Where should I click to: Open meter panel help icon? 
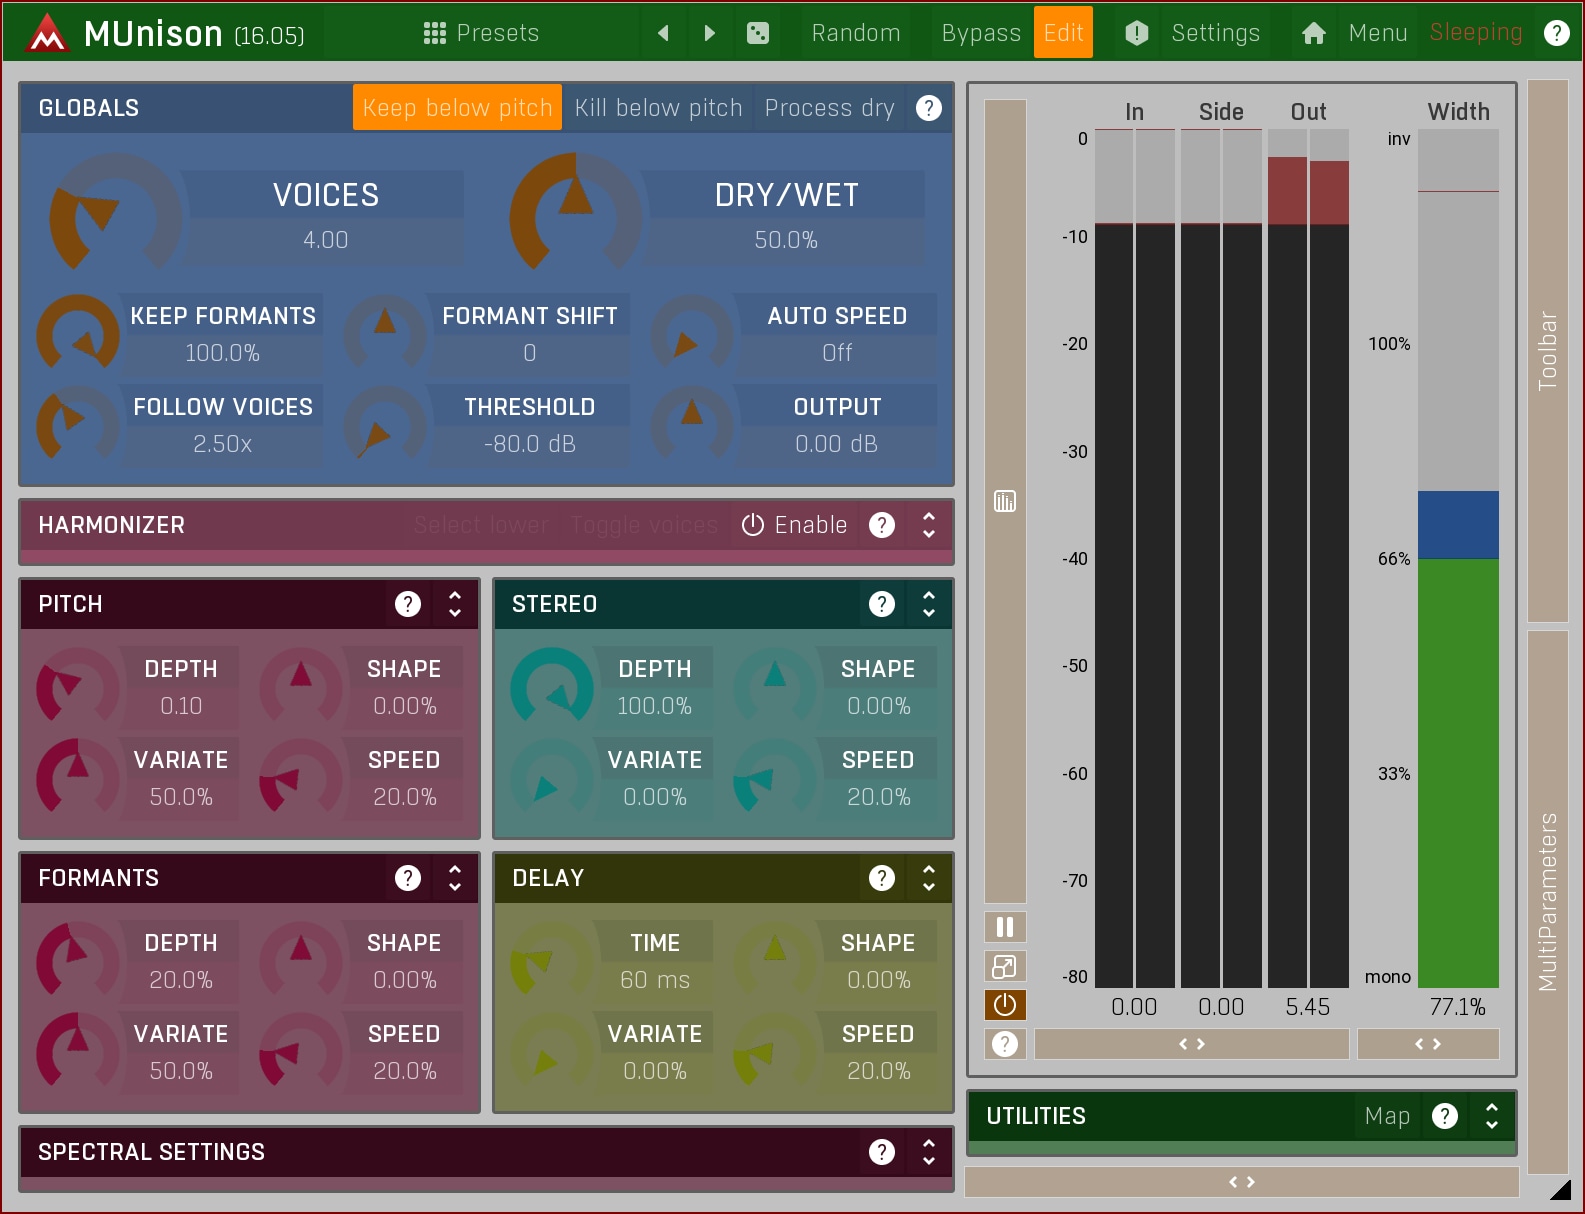[1005, 1044]
